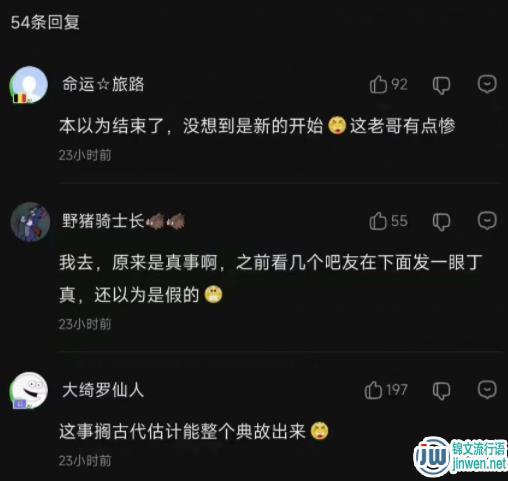Image resolution: width=508 pixels, height=481 pixels.
Task: Dislike the comment by 野猪骑士长
Action: (441, 222)
